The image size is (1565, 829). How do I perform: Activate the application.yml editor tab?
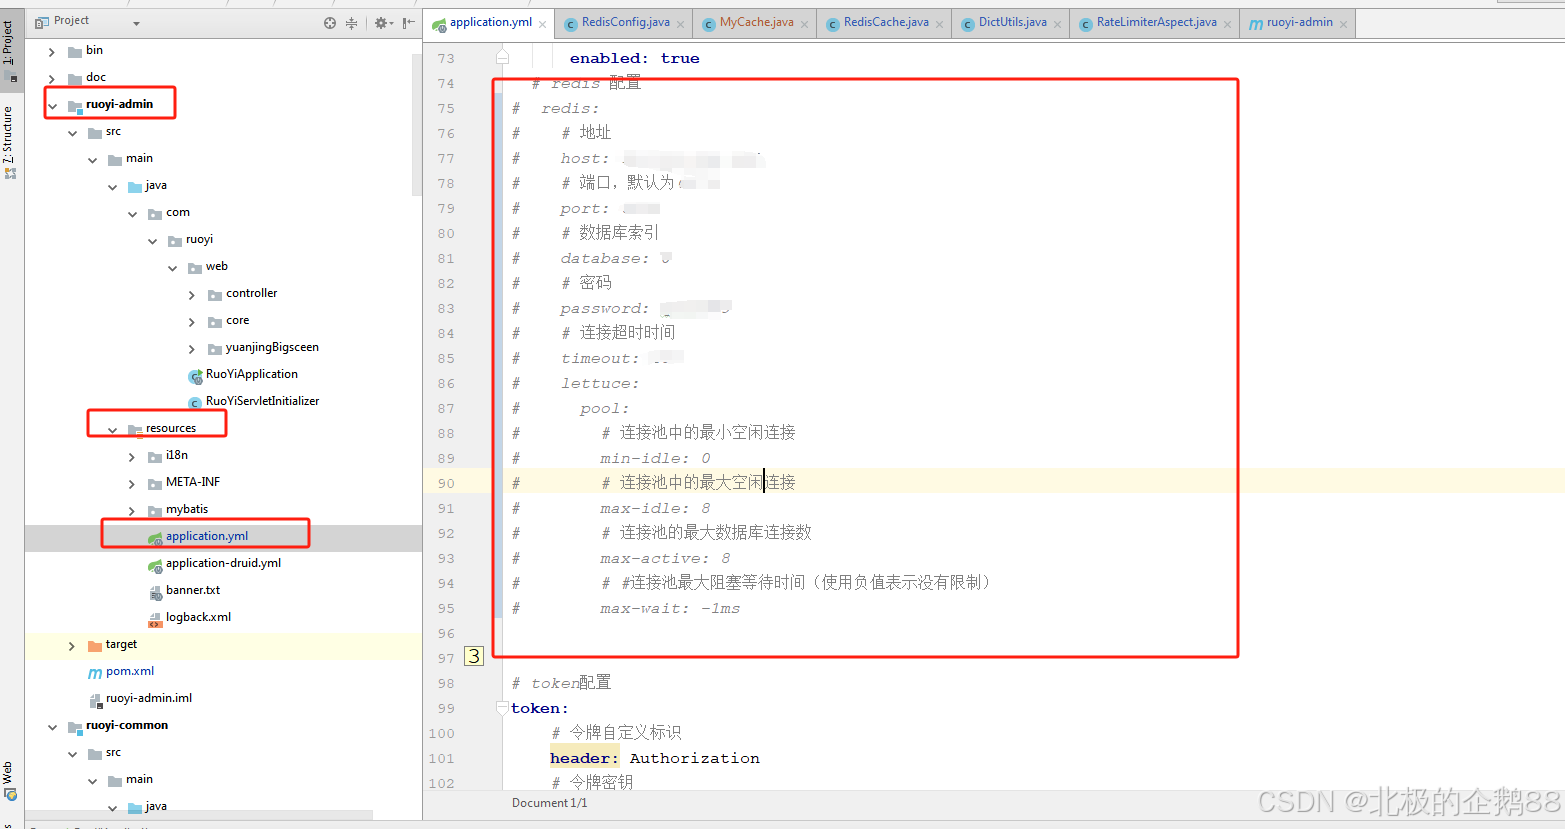[x=490, y=22]
